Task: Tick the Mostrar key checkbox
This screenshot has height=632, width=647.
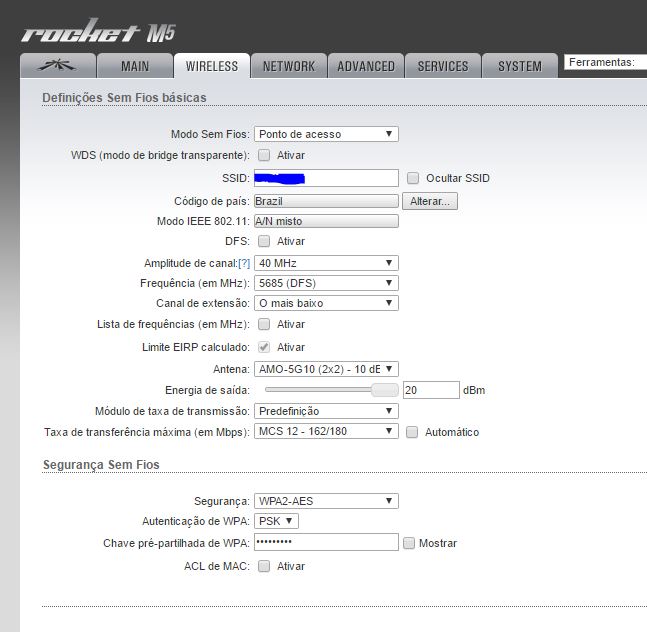Action: (x=409, y=543)
